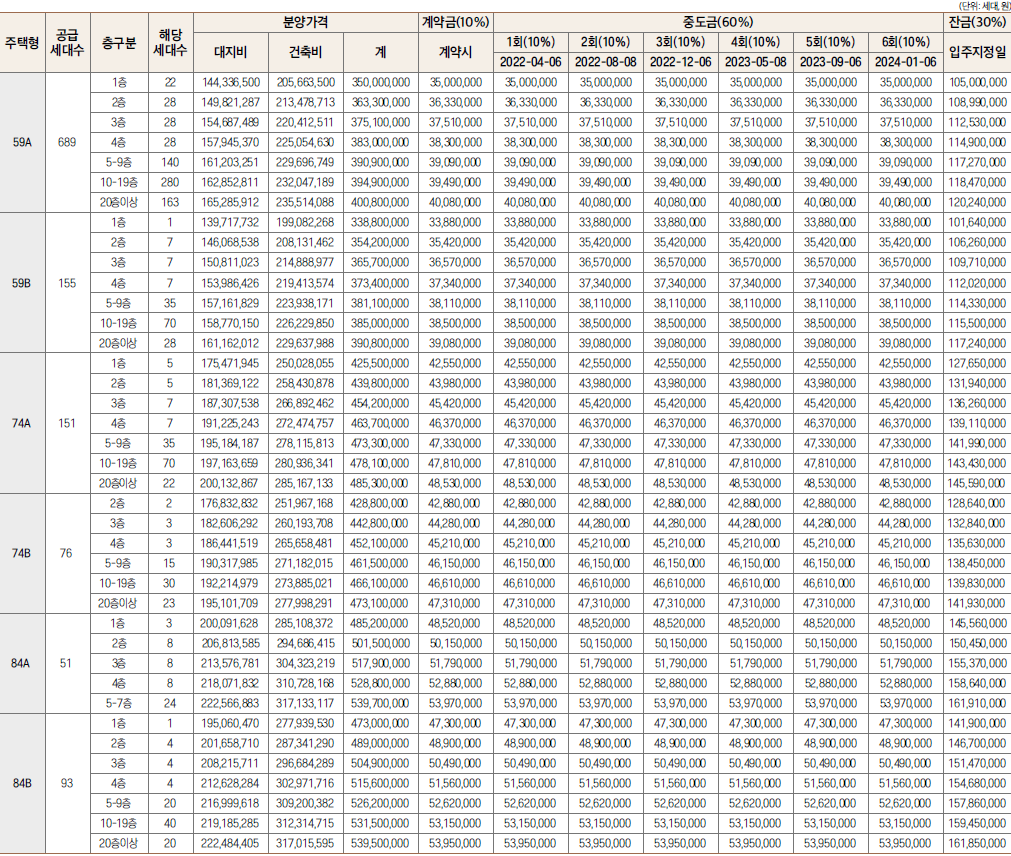Image resolution: width=1011 pixels, height=856 pixels.
Task: Select the 5-7층 floor cell
Action: pyautogui.click(x=119, y=703)
